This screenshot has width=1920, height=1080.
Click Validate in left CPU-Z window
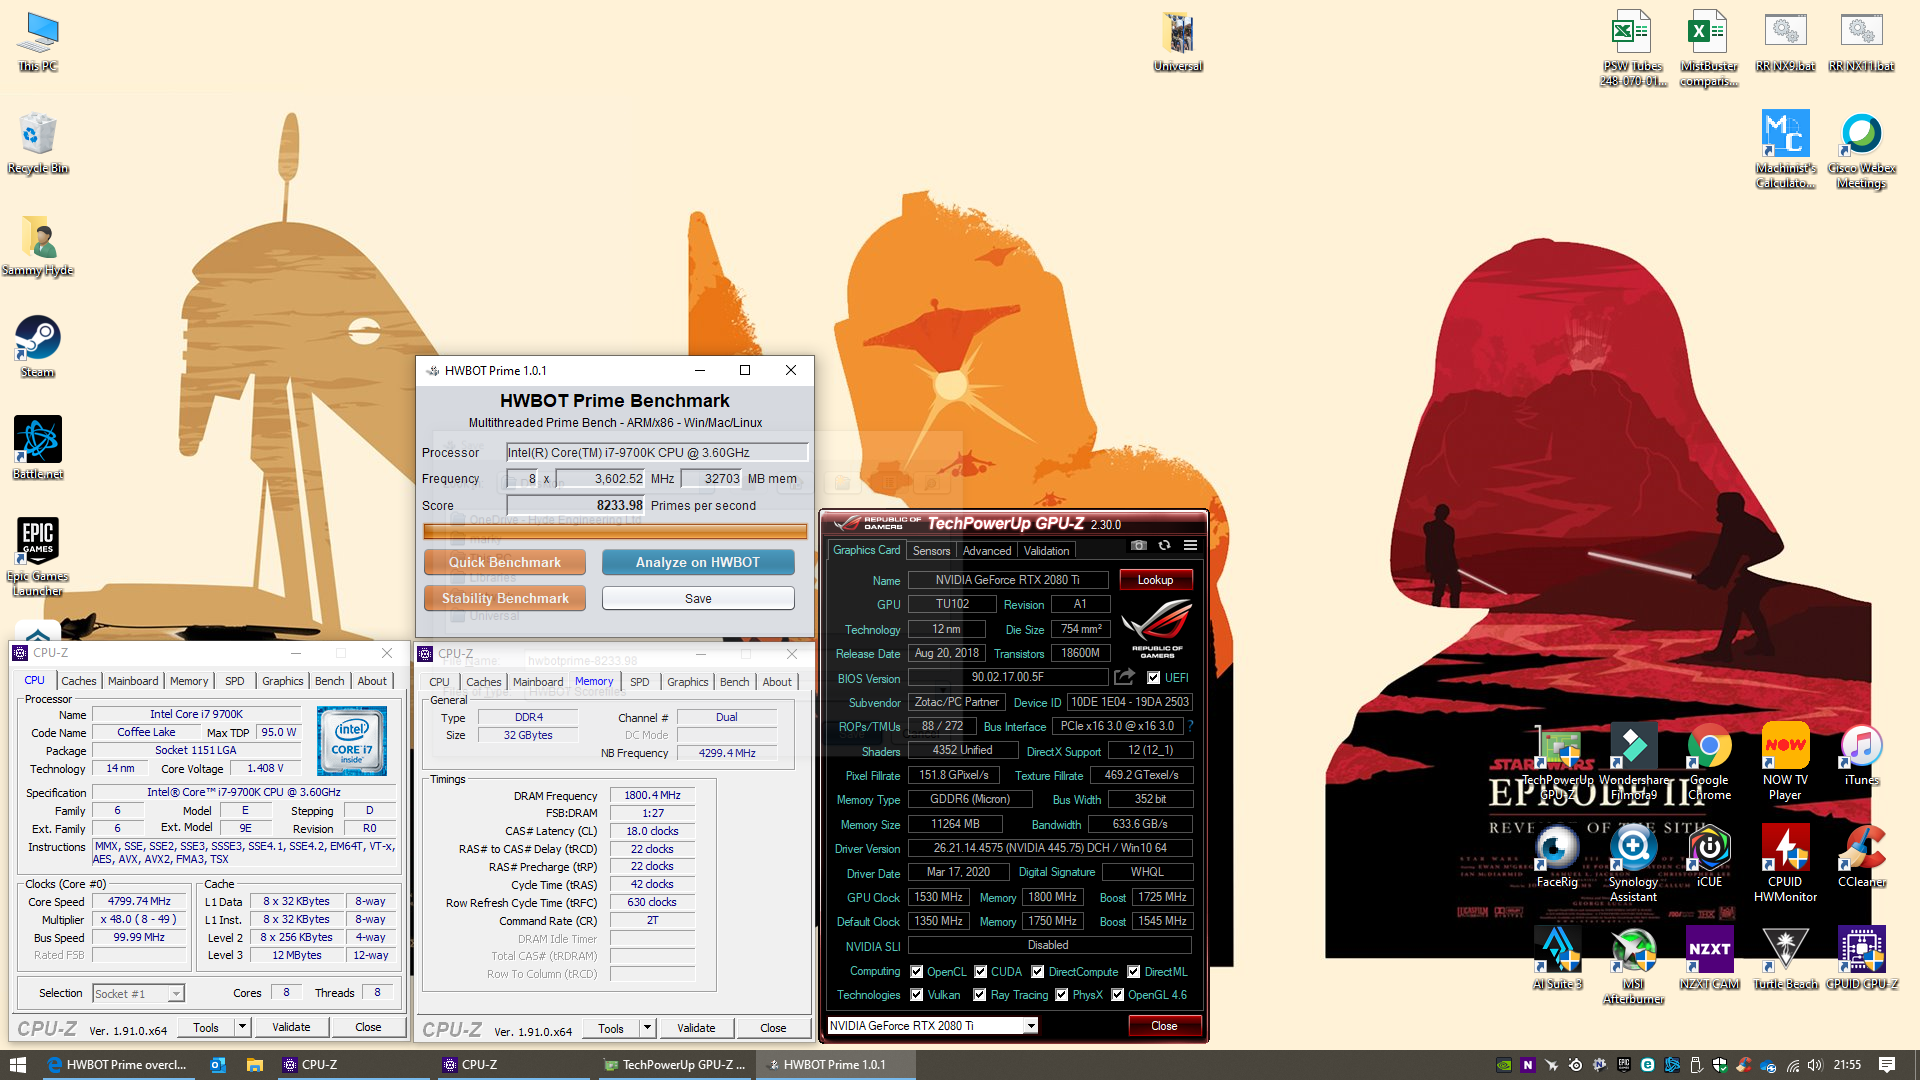[x=291, y=1027]
